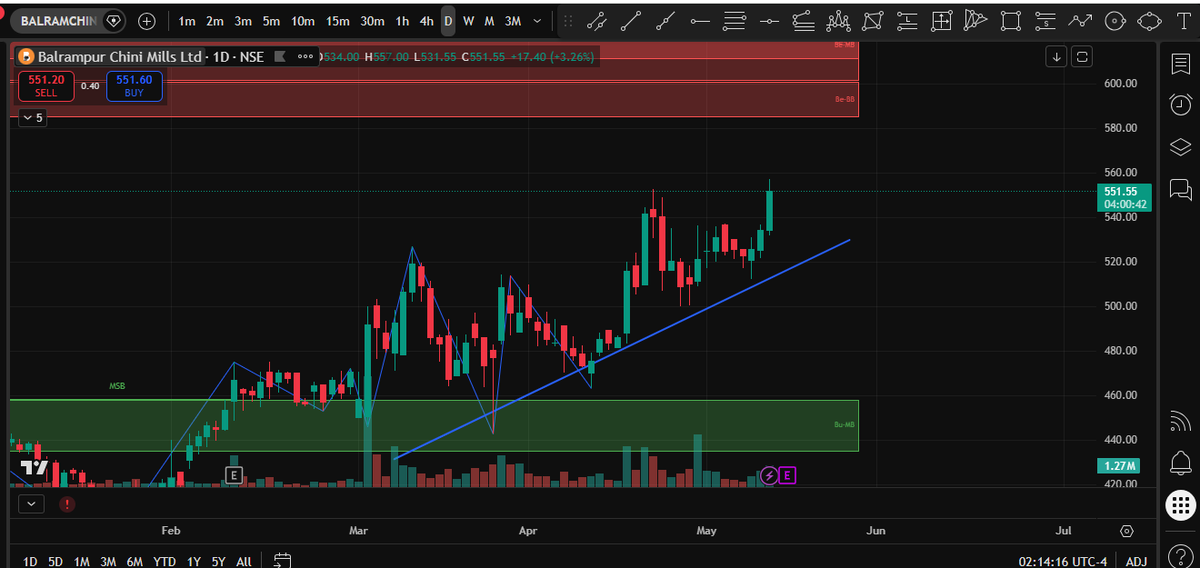Viewport: 1200px width, 568px height.
Task: Open the apps grid button in sidebar
Action: coord(1180,506)
